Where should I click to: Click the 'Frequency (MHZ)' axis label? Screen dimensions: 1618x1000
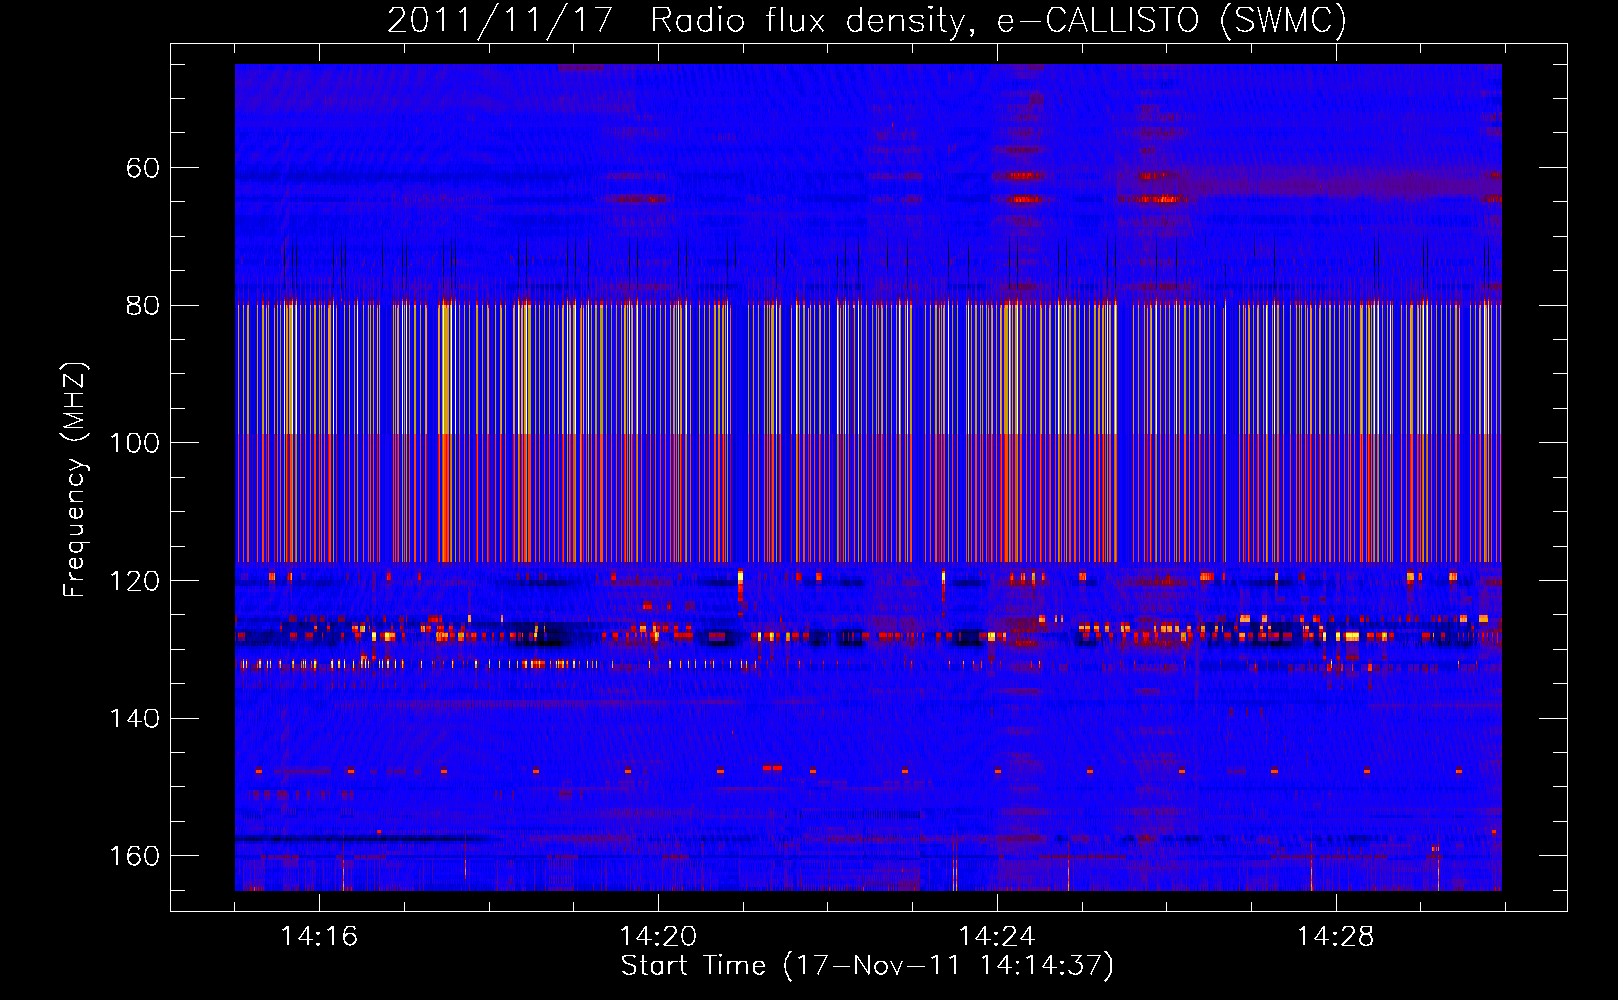(75, 479)
